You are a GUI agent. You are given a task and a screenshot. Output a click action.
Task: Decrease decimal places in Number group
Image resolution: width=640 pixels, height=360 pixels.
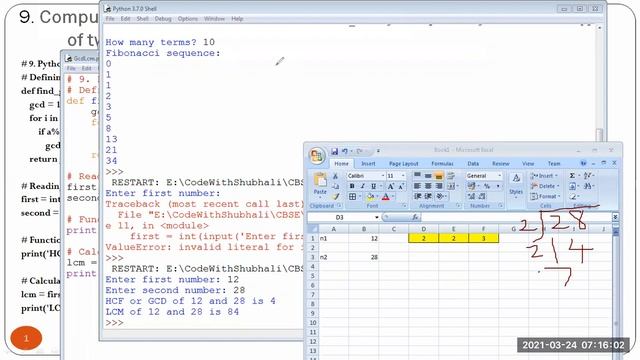pyautogui.click(x=482, y=196)
